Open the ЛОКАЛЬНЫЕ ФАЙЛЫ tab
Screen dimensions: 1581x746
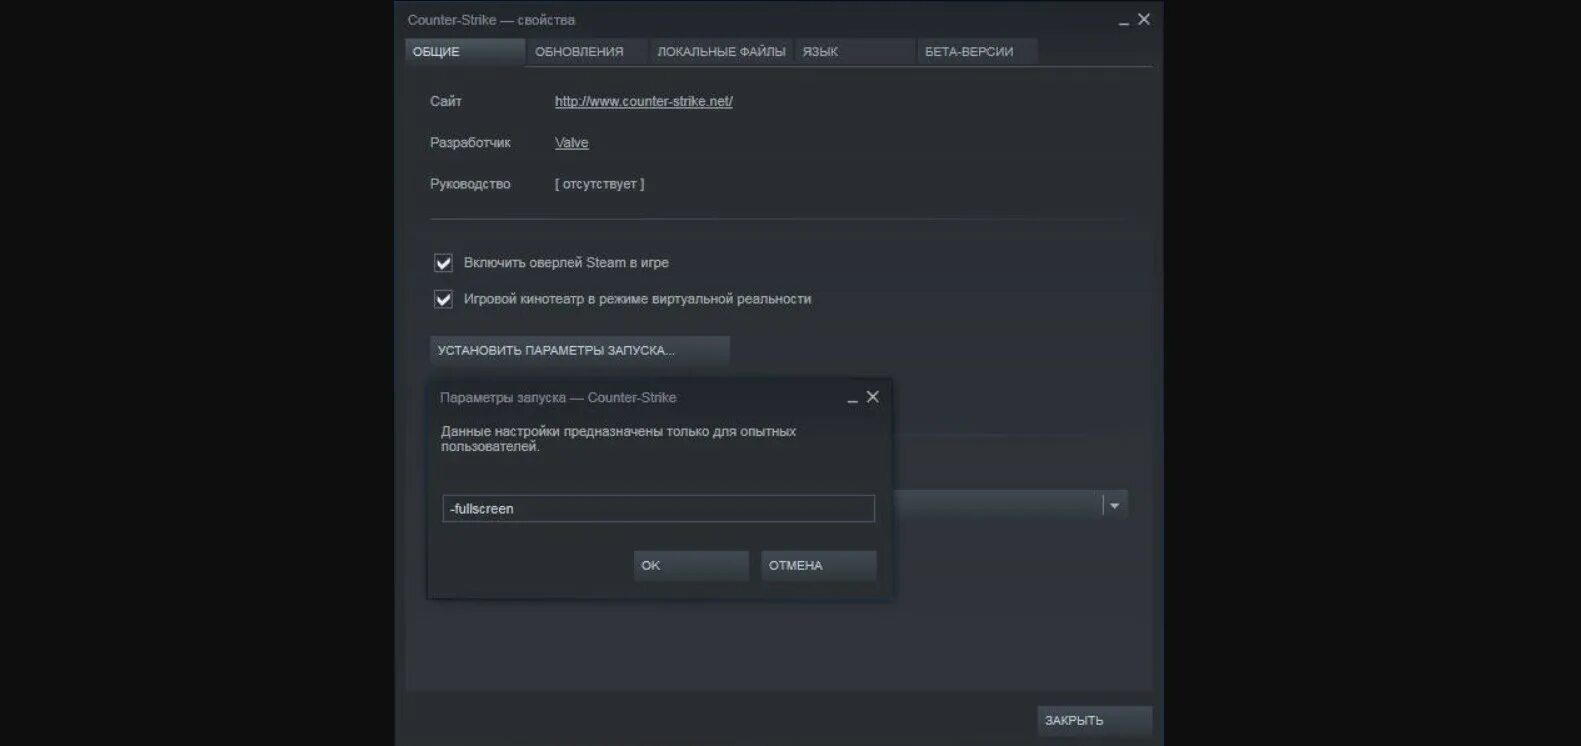721,52
